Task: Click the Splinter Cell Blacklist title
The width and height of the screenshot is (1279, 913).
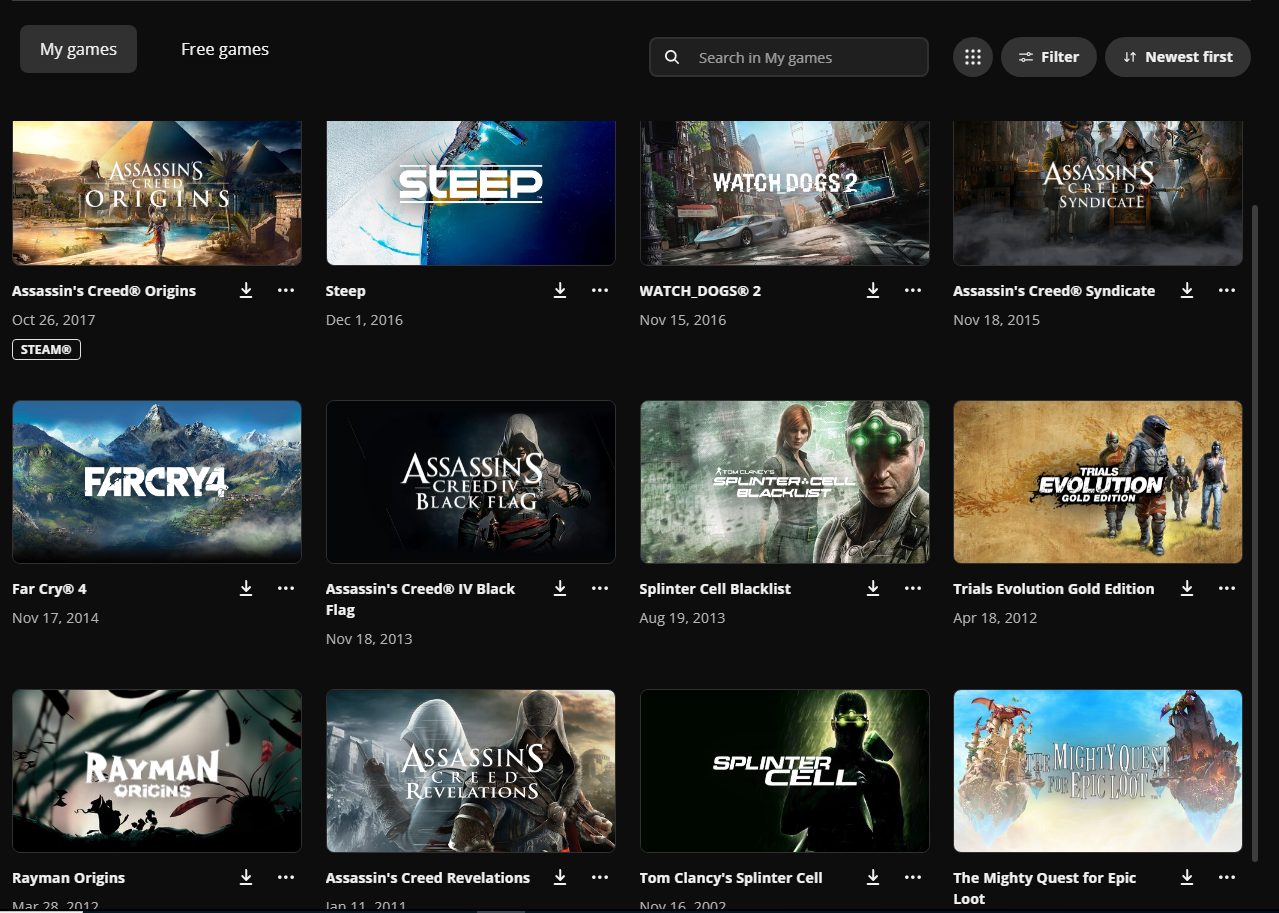Action: coord(715,589)
